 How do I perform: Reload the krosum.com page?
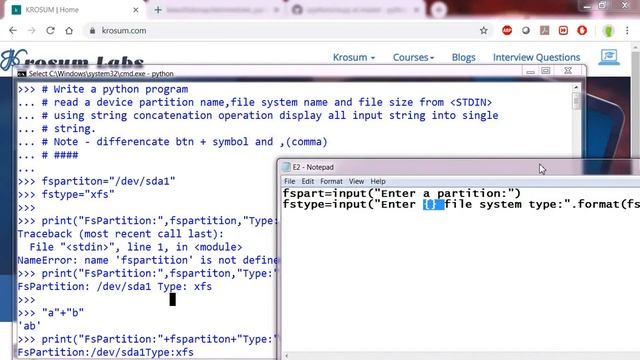50,31
